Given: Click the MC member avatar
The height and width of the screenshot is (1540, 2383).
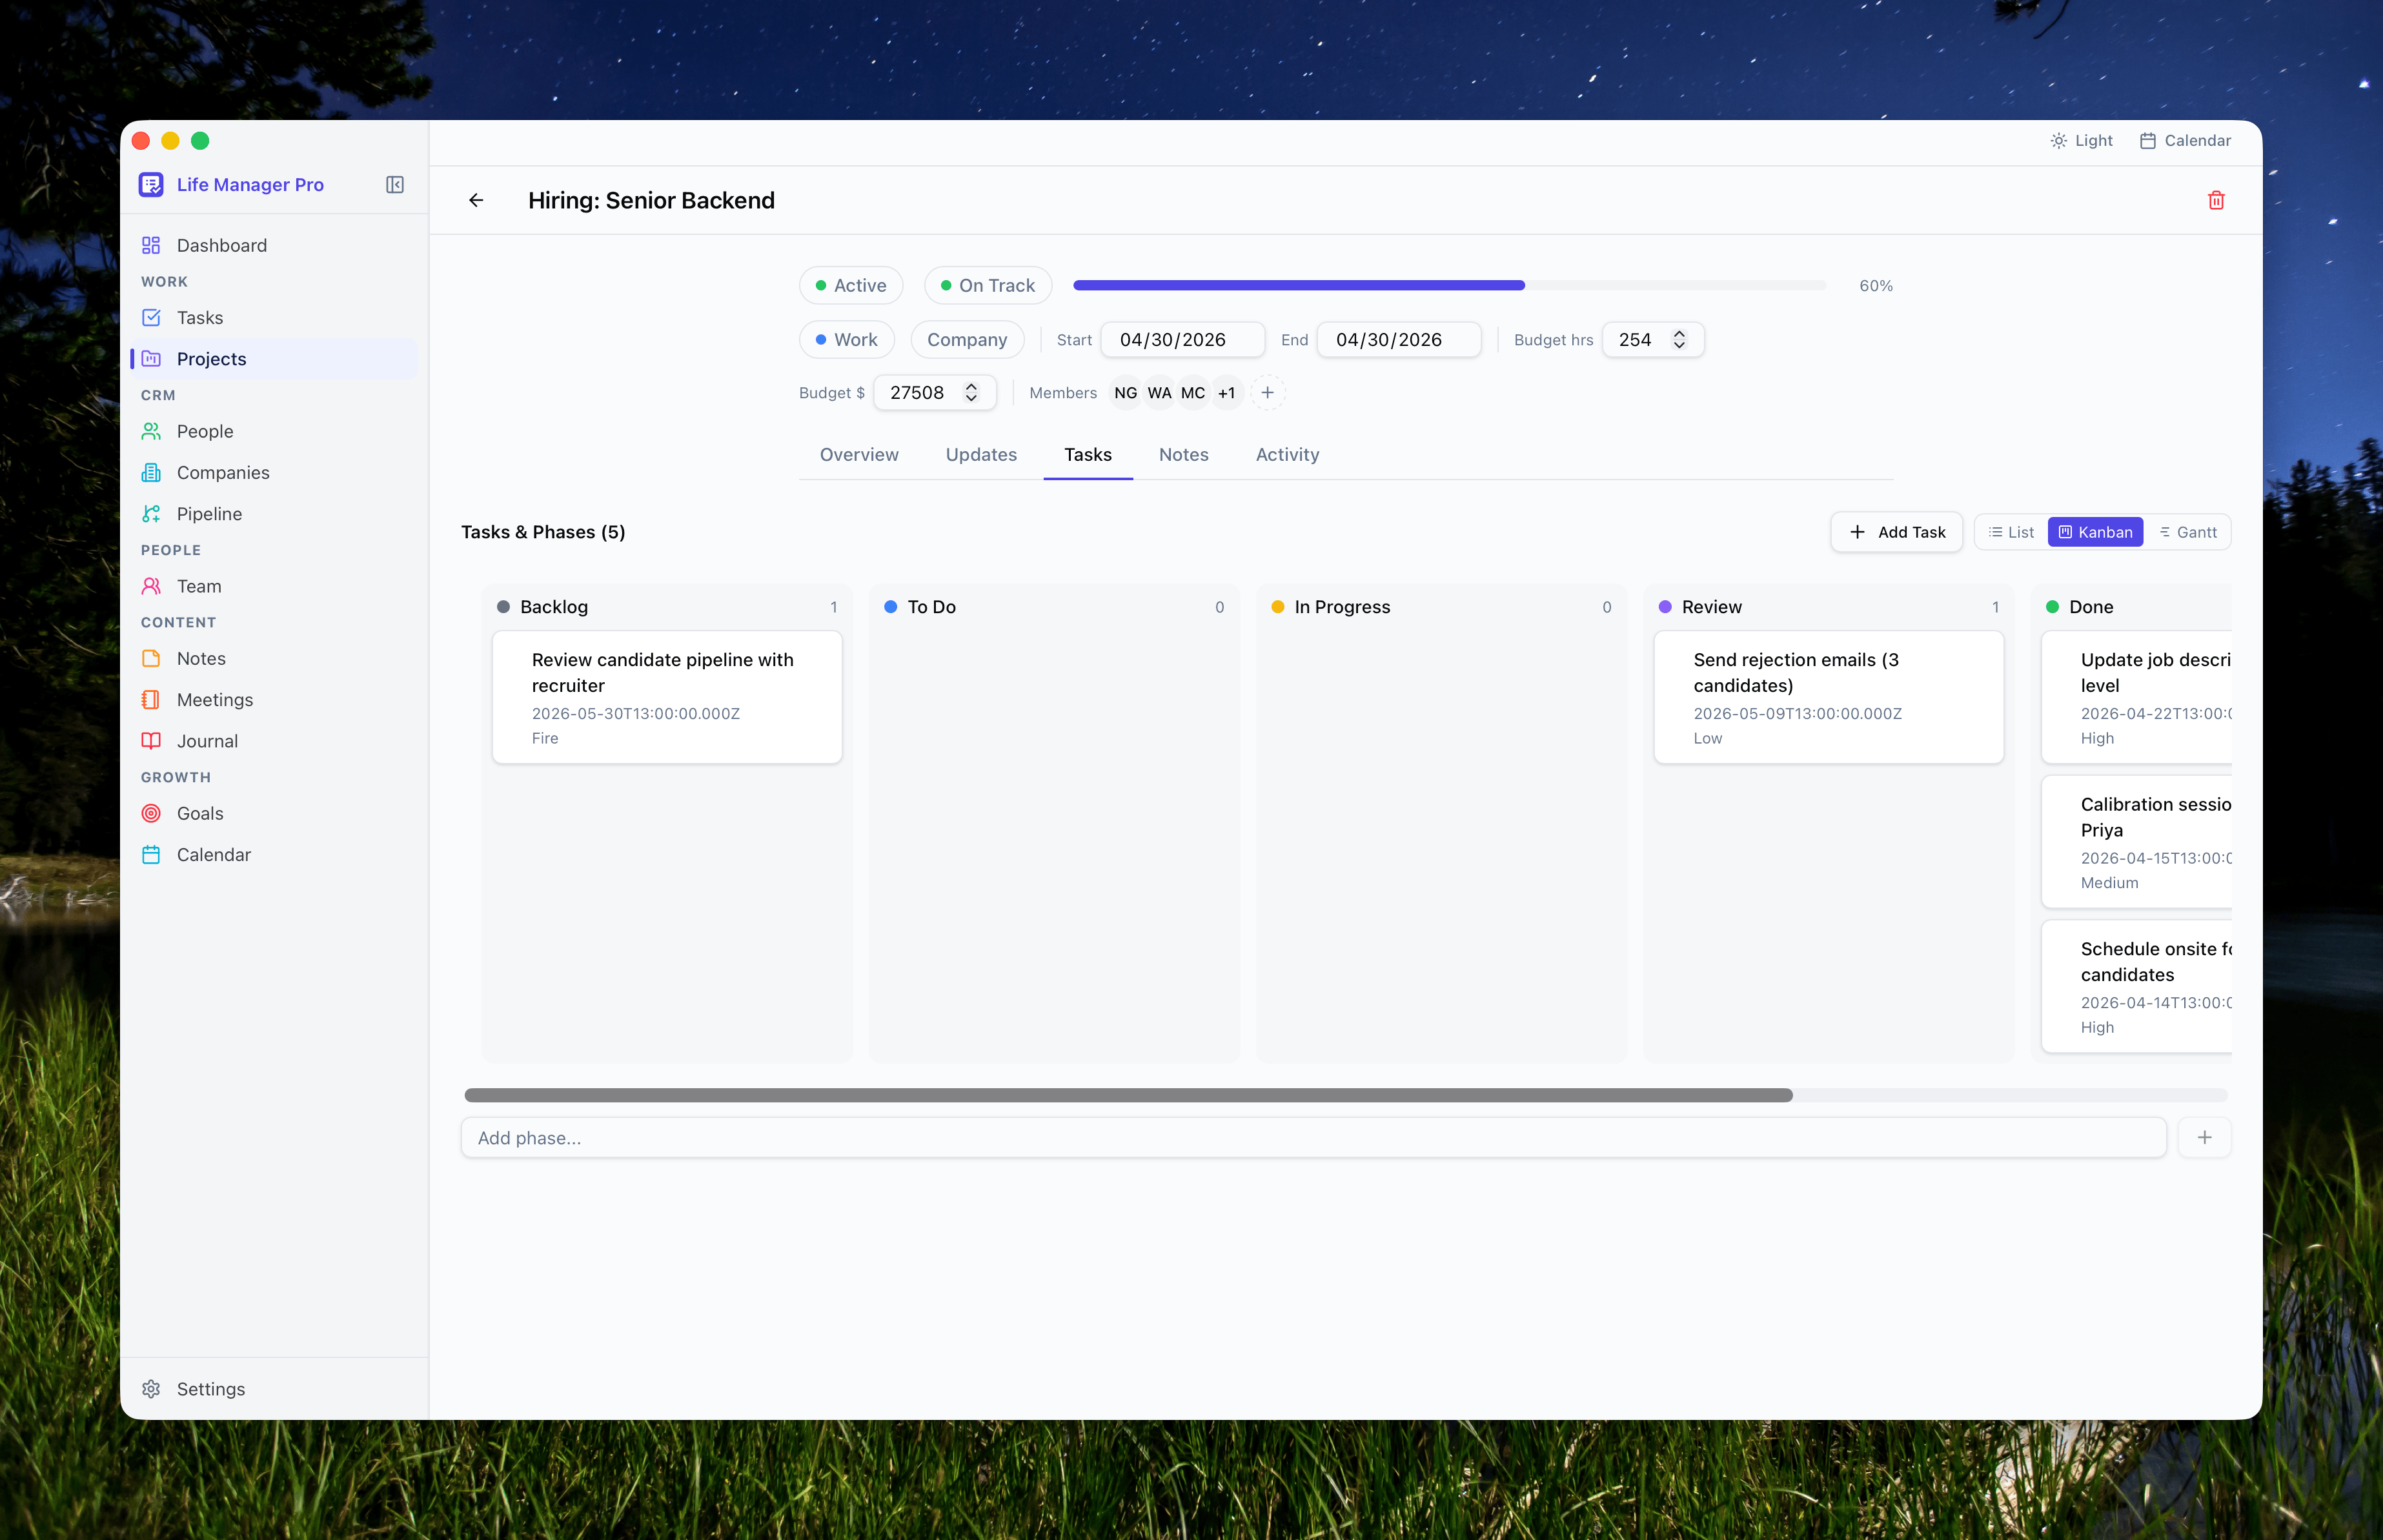Looking at the screenshot, I should point(1193,393).
